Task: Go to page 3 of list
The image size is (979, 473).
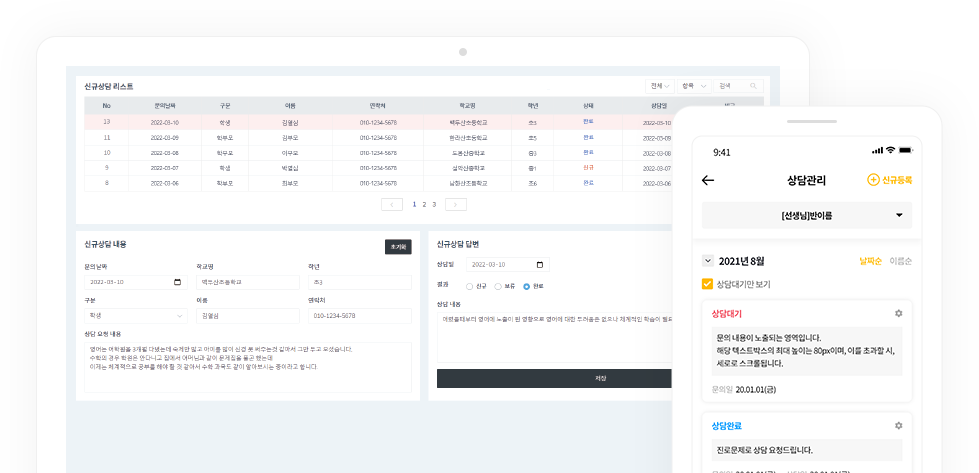Action: (434, 204)
